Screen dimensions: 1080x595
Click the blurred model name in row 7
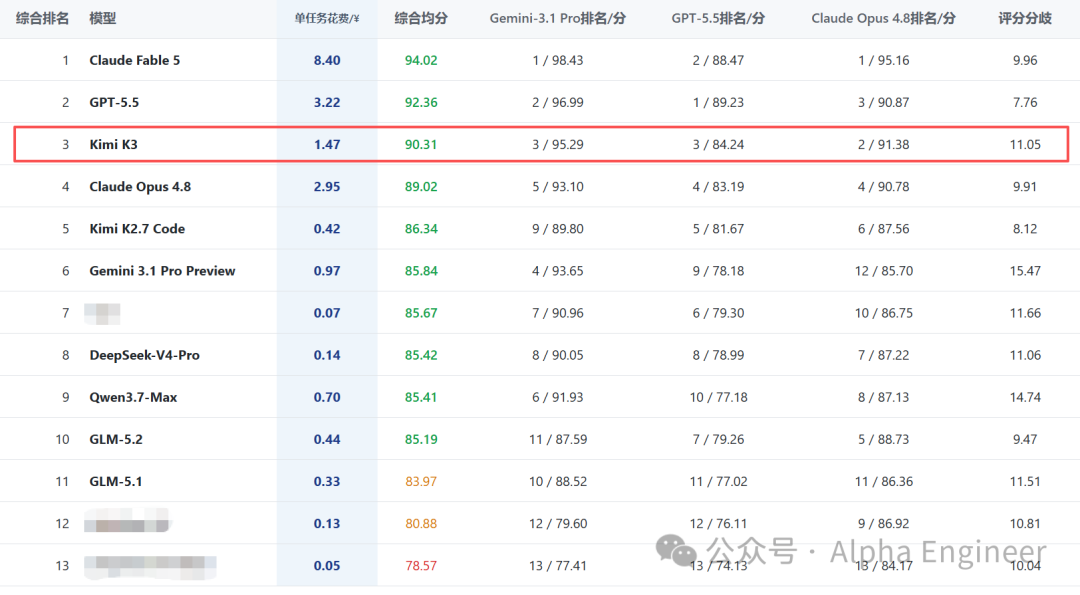click(x=102, y=313)
